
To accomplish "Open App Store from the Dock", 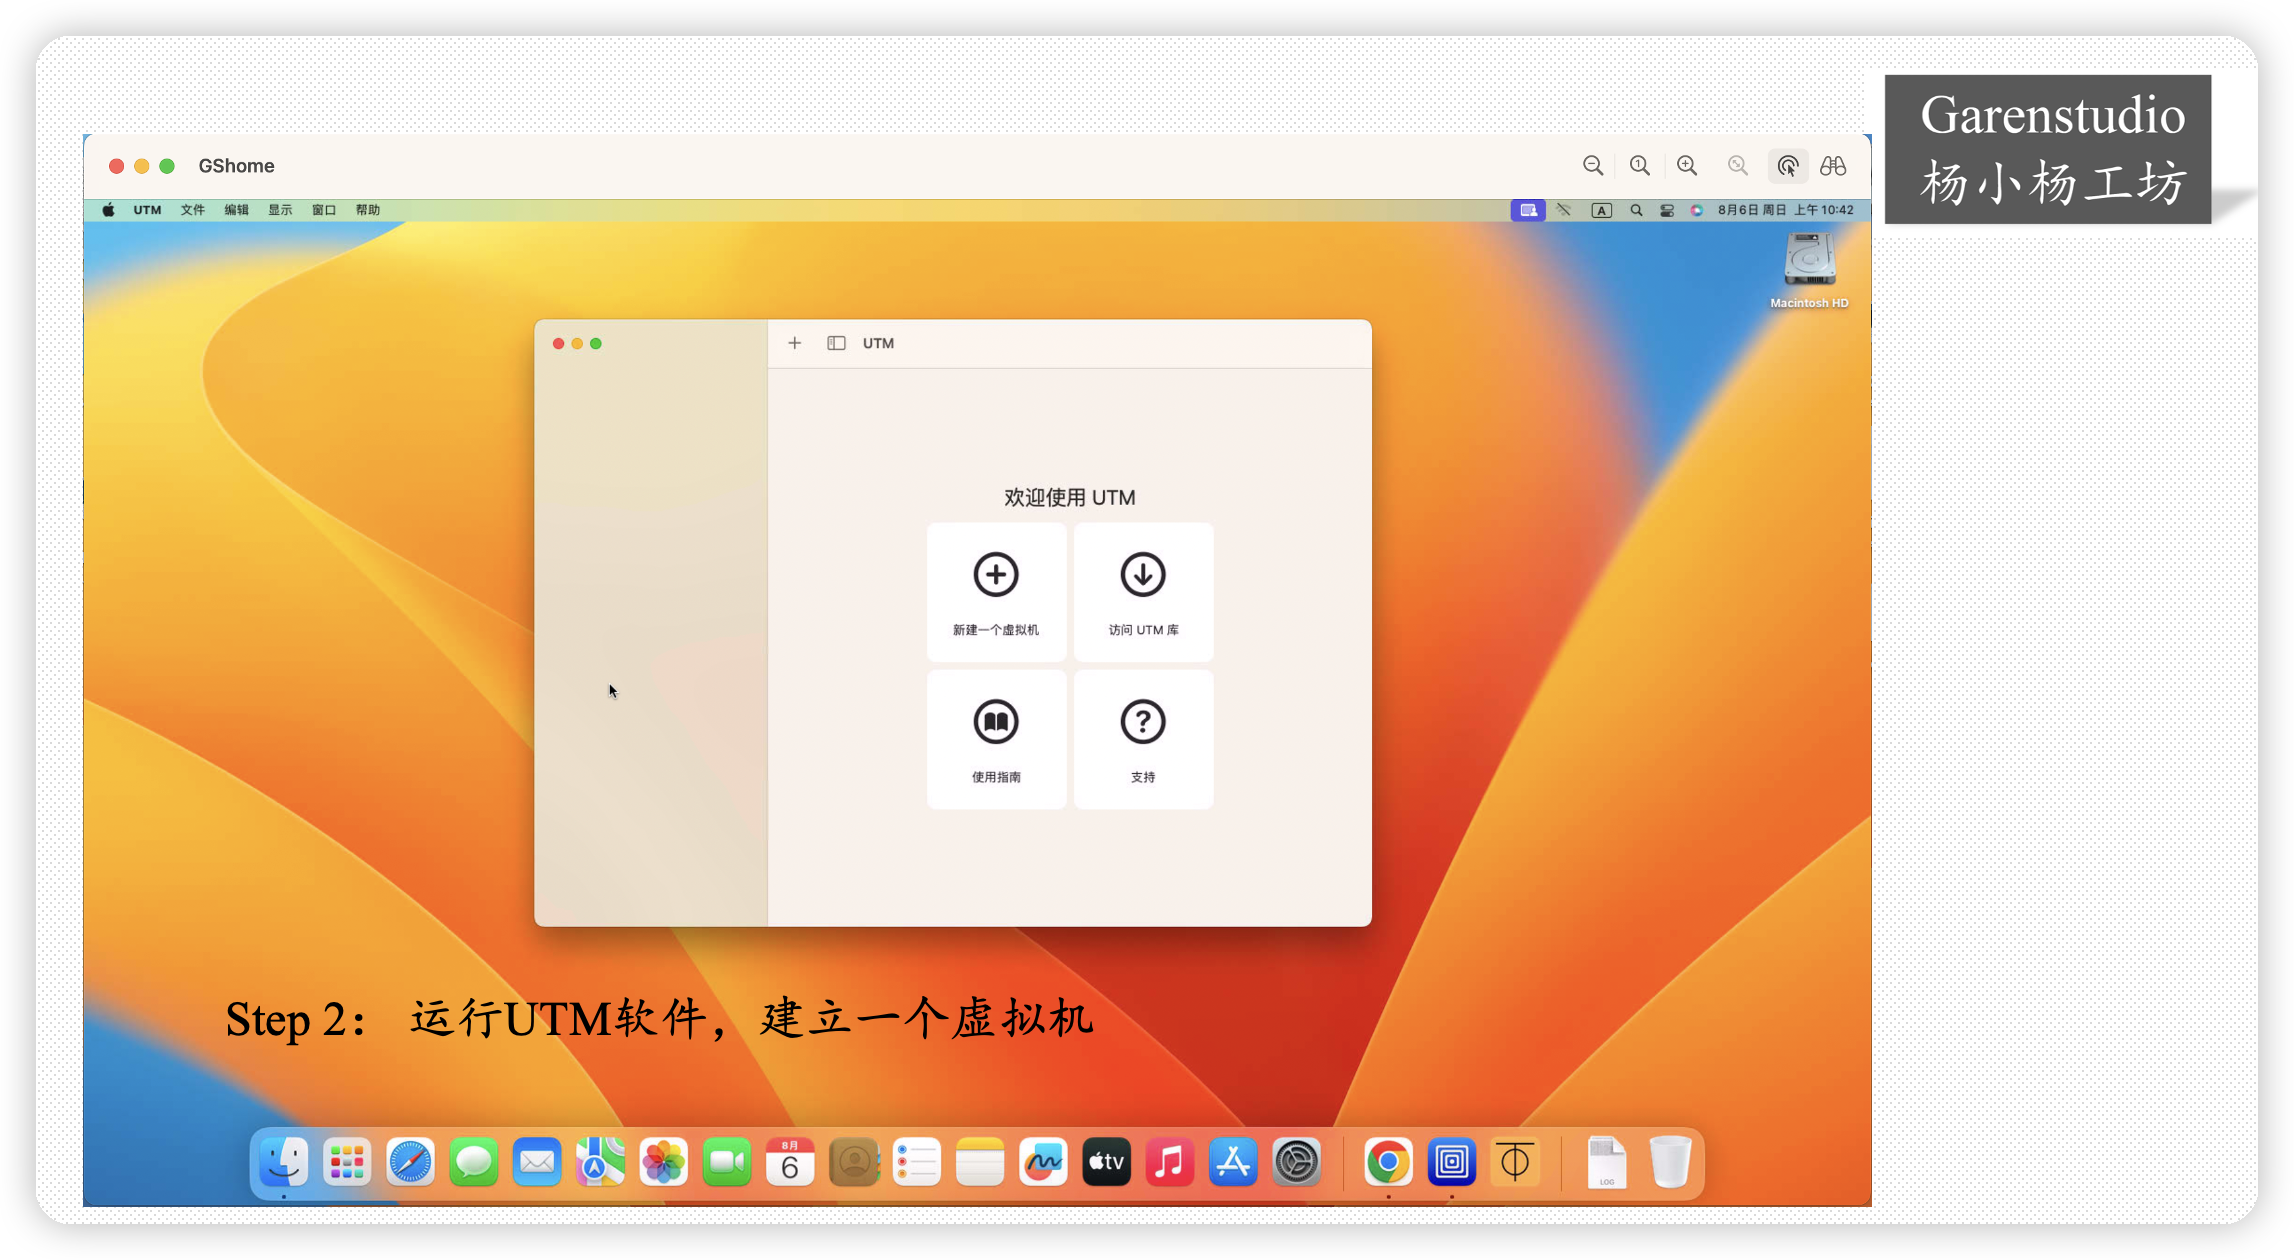I will click(x=1233, y=1162).
